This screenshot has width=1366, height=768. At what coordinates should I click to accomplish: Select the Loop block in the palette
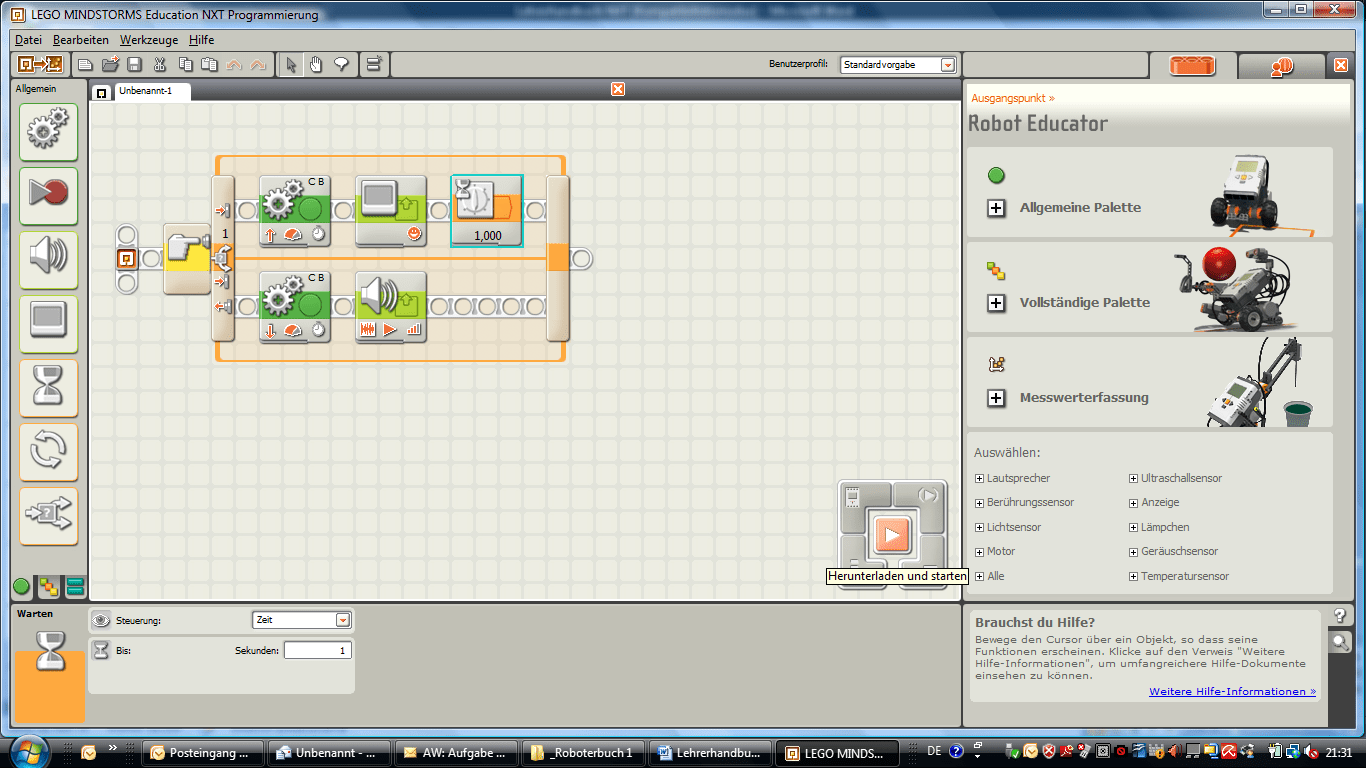(x=48, y=450)
